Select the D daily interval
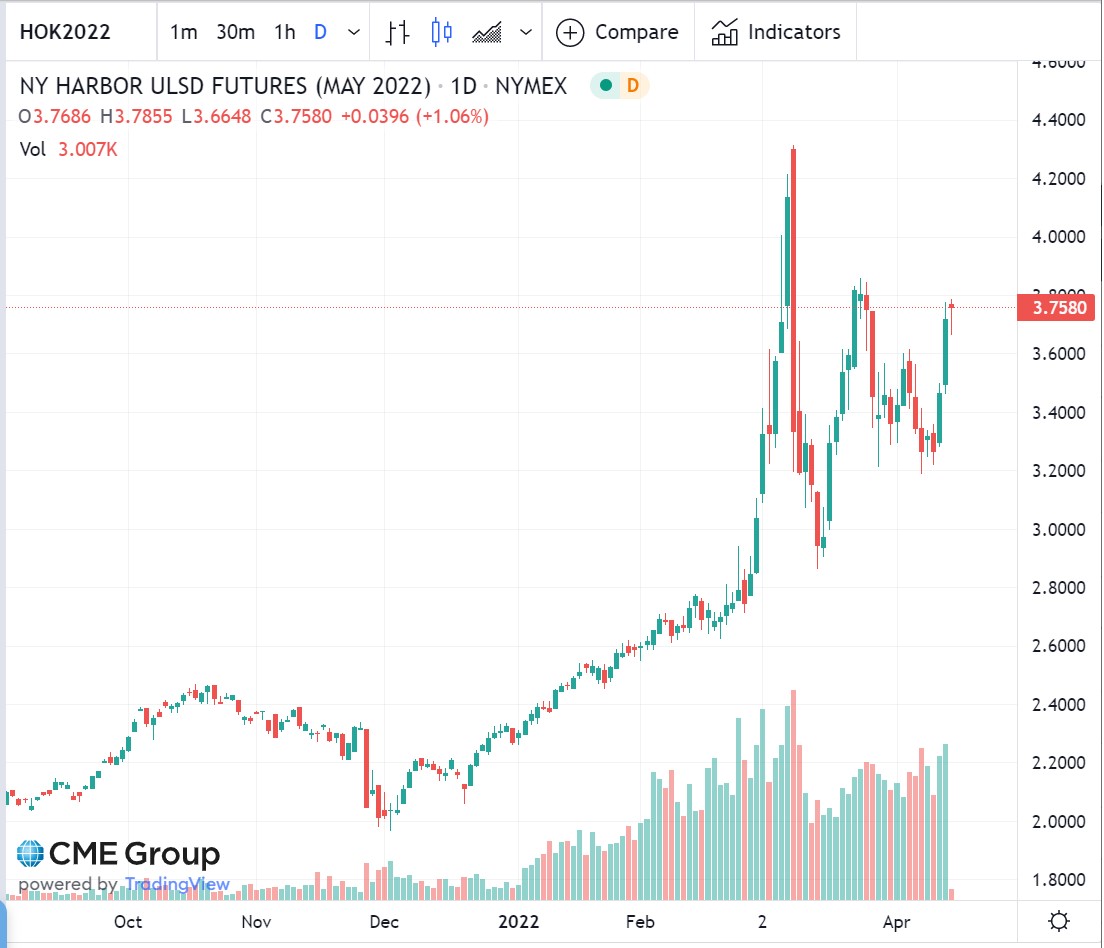 pos(320,32)
